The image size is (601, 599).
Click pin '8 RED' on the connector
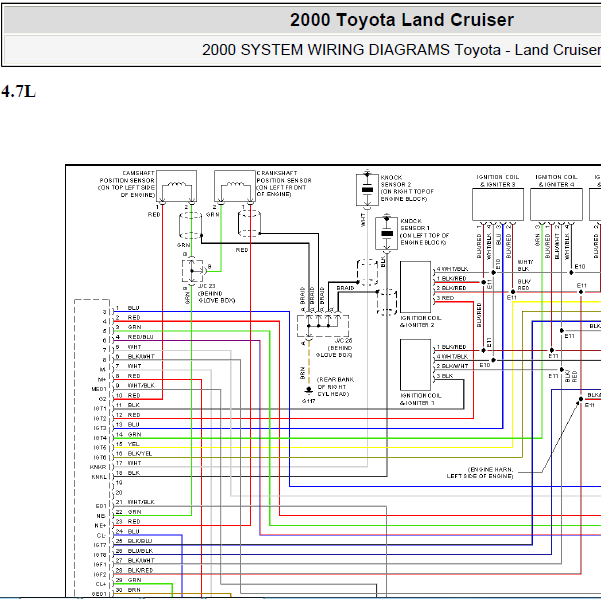click(128, 376)
